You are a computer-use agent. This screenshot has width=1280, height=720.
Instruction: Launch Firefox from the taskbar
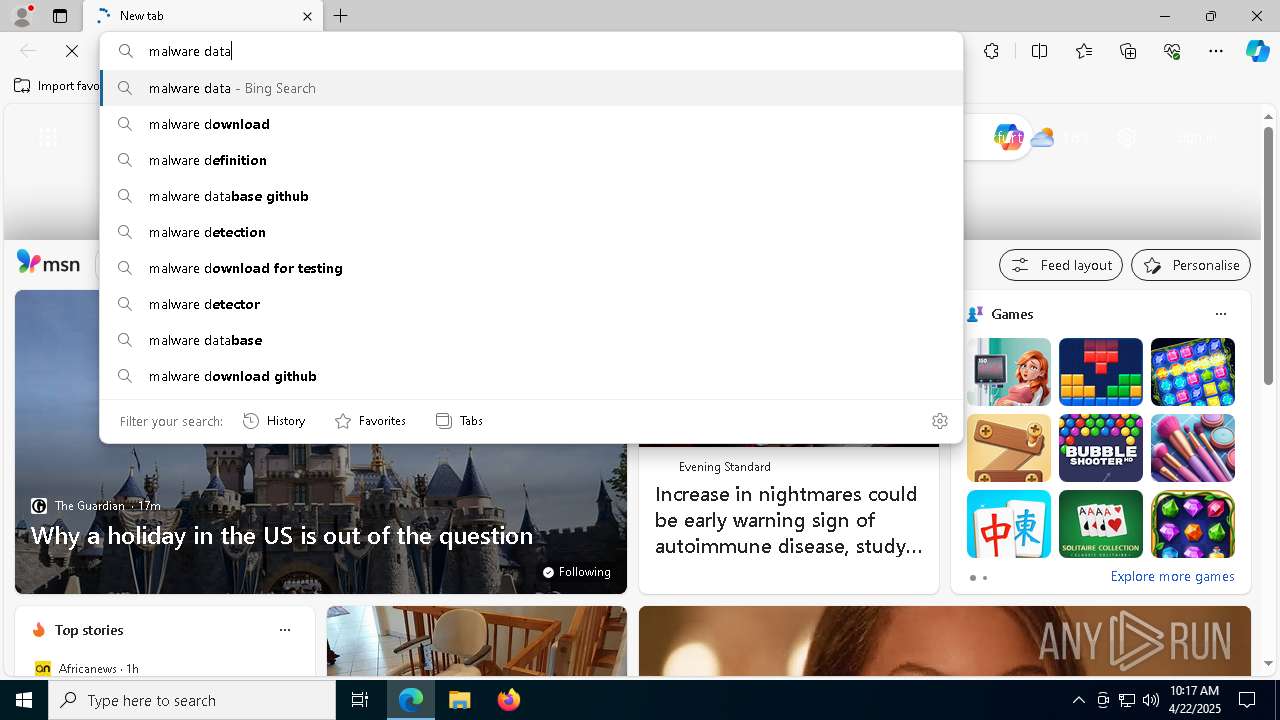tap(509, 700)
